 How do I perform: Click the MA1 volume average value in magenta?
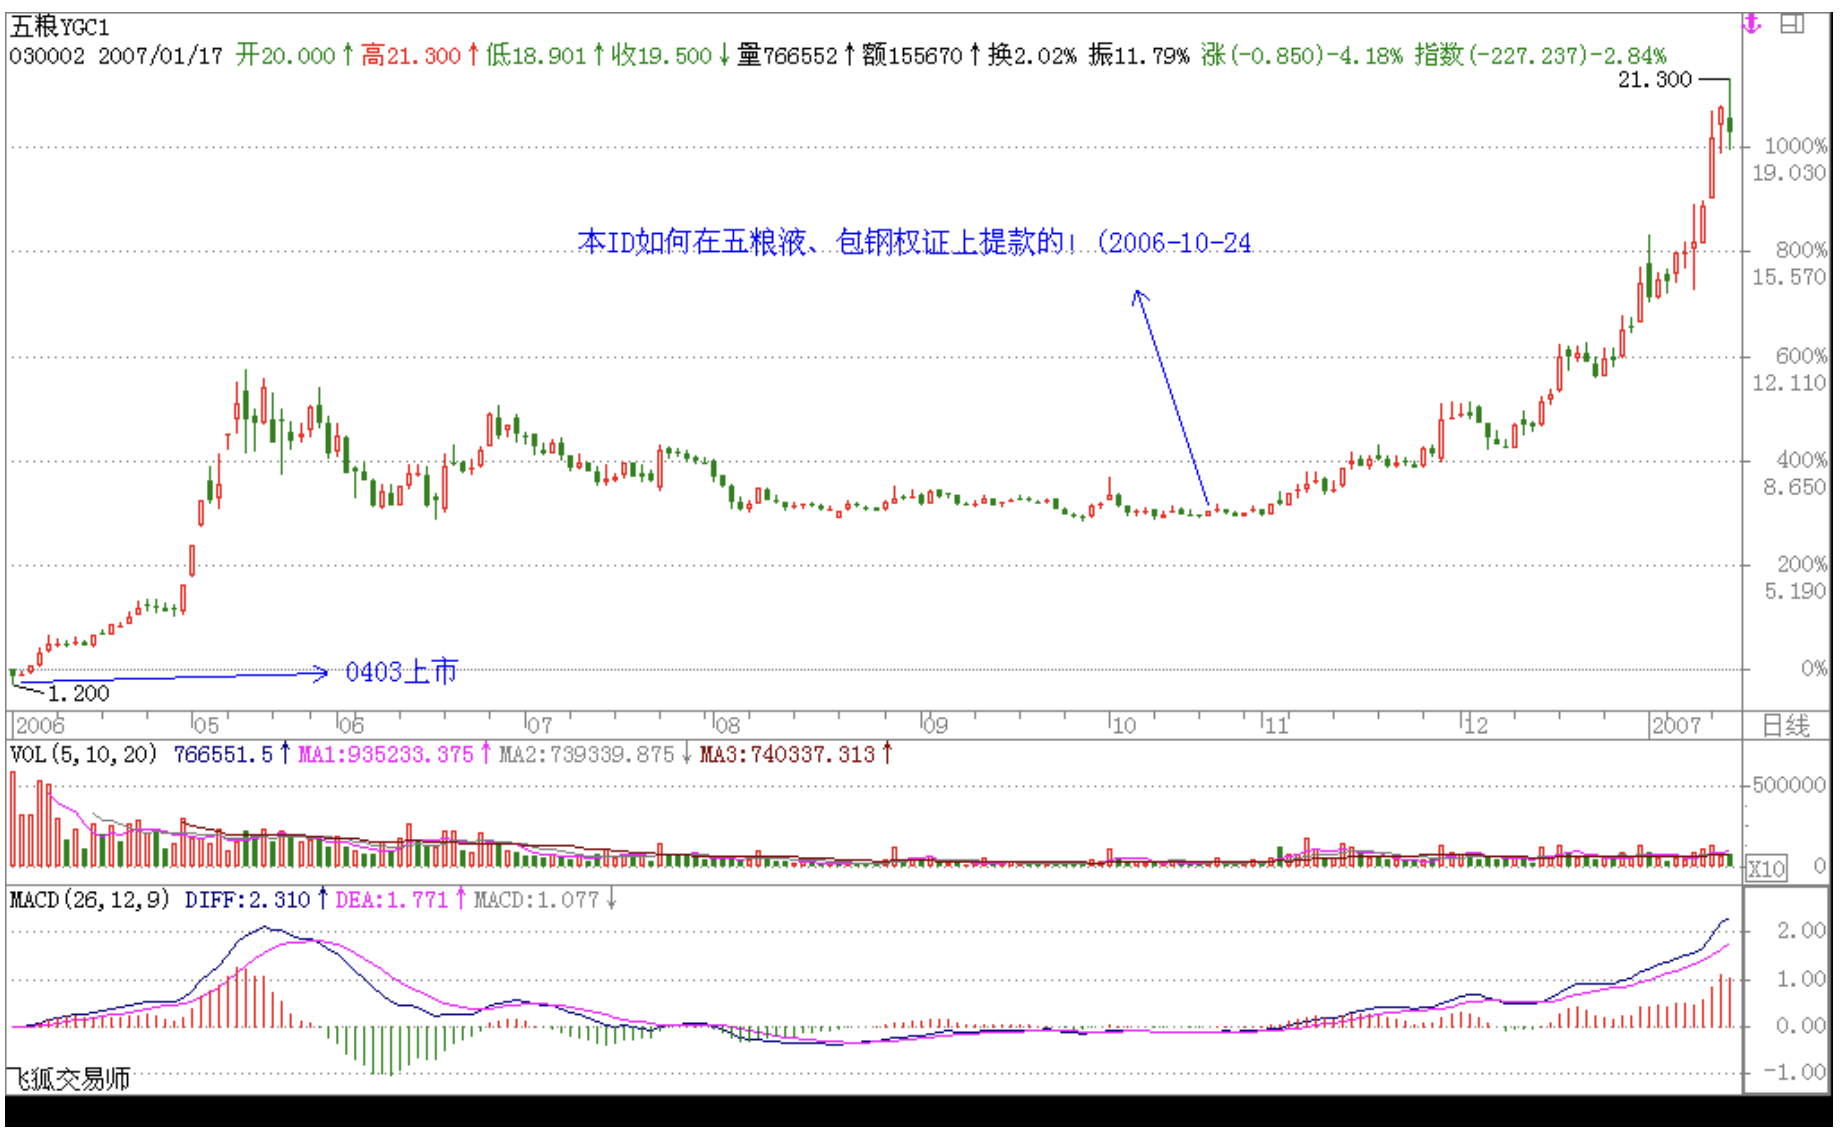tap(386, 754)
